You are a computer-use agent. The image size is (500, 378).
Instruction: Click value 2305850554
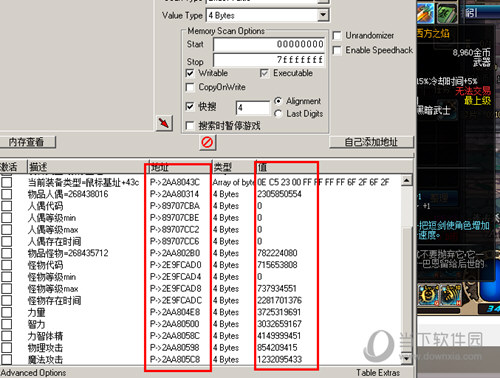pyautogui.click(x=279, y=194)
